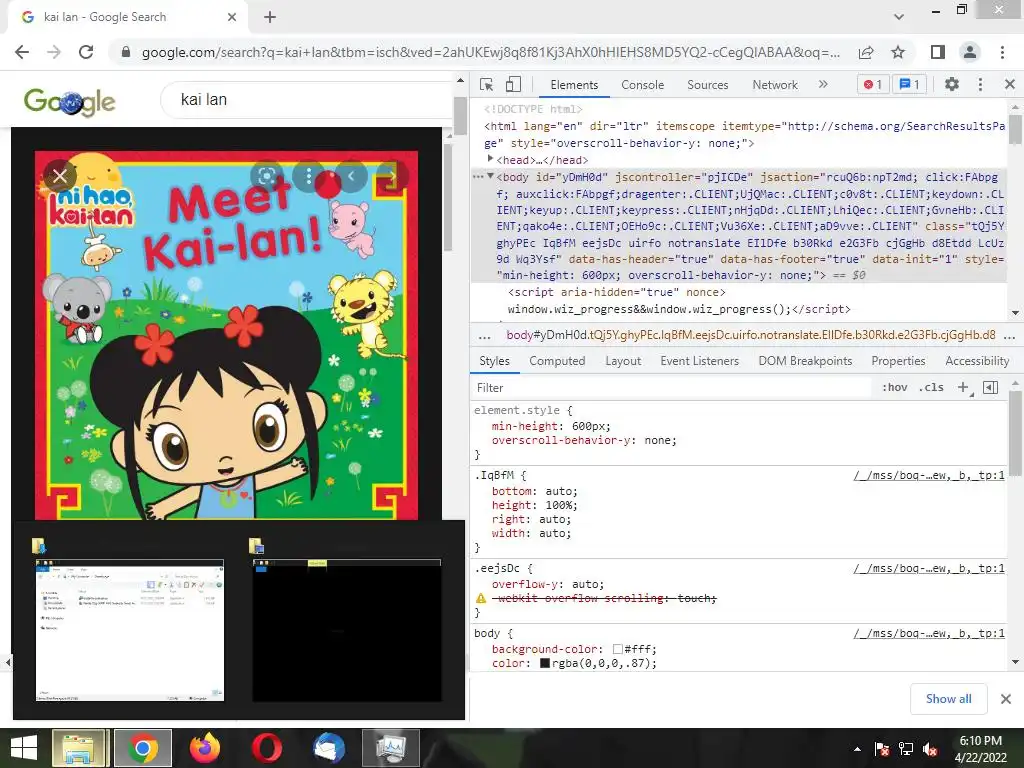1024x768 pixels.
Task: Bookmark this page with the star
Action: pyautogui.click(x=898, y=52)
